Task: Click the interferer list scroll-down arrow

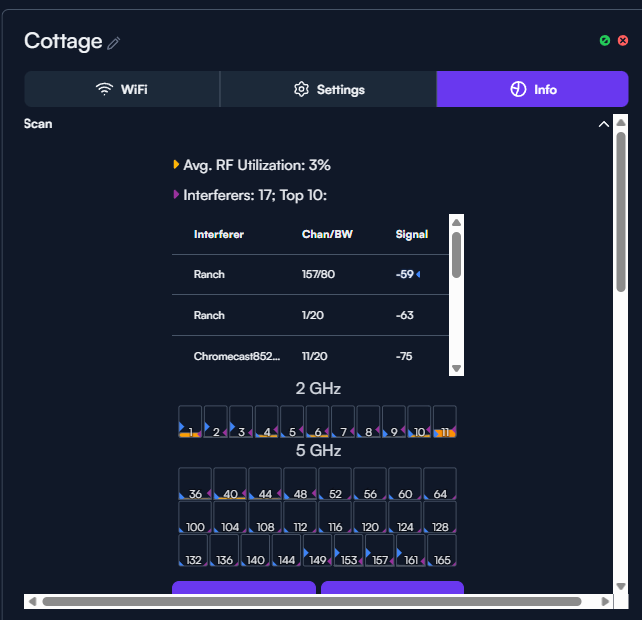Action: tap(456, 368)
